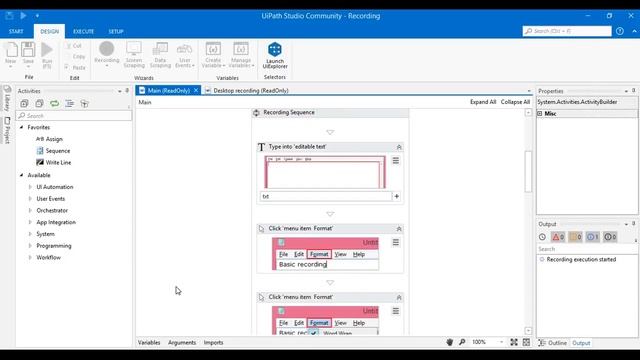Click fit to screen icon
Viewport: 640px width, 360px height.
tap(514, 342)
